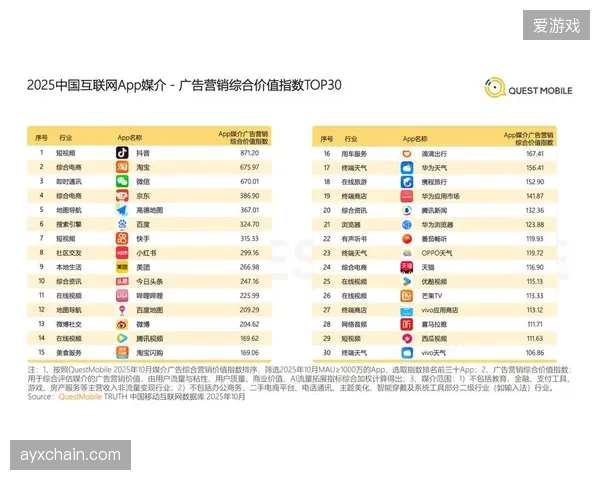The width and height of the screenshot is (600, 480).
Task: Click the industry label 网络音频
Action: 354,324
